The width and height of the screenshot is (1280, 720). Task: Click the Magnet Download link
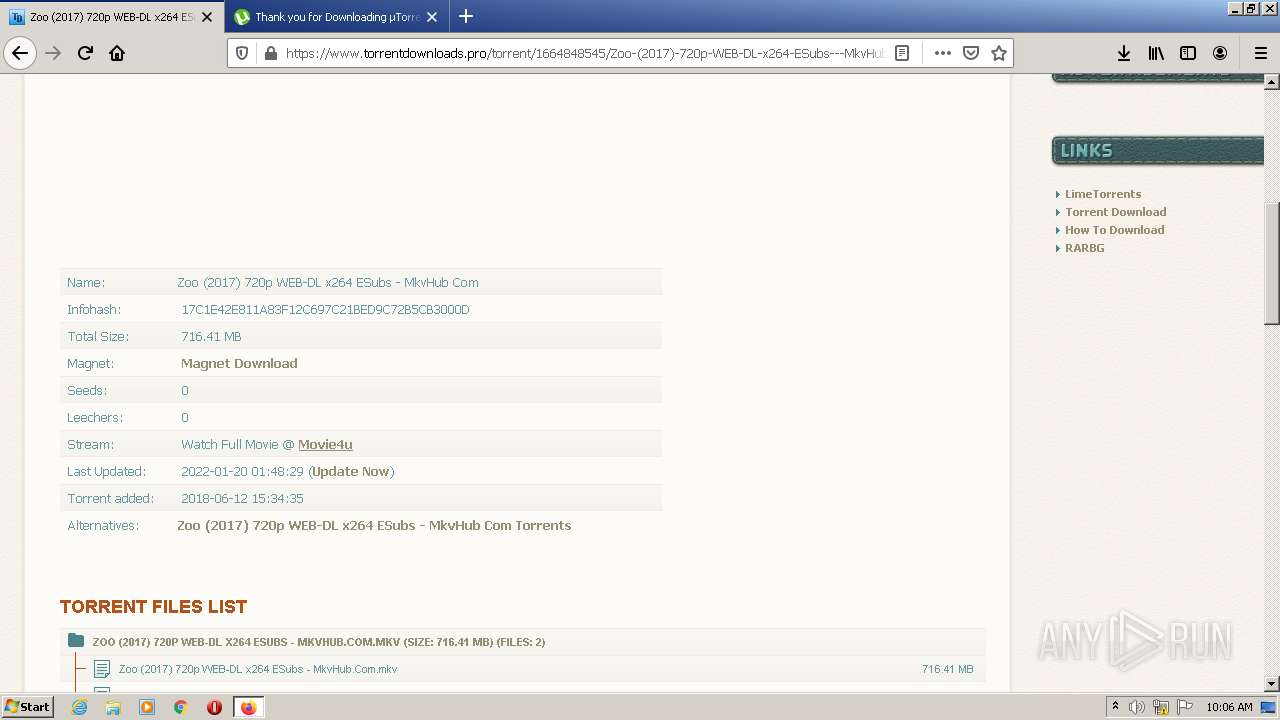(x=239, y=363)
